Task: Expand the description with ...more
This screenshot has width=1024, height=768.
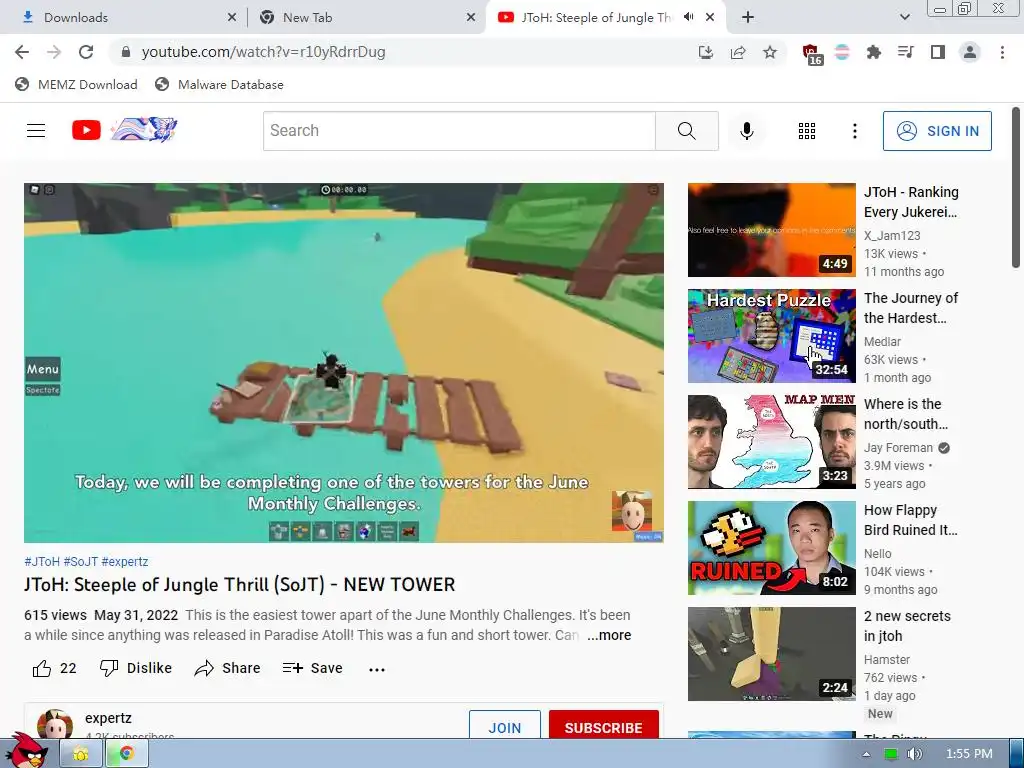Action: pyautogui.click(x=609, y=635)
